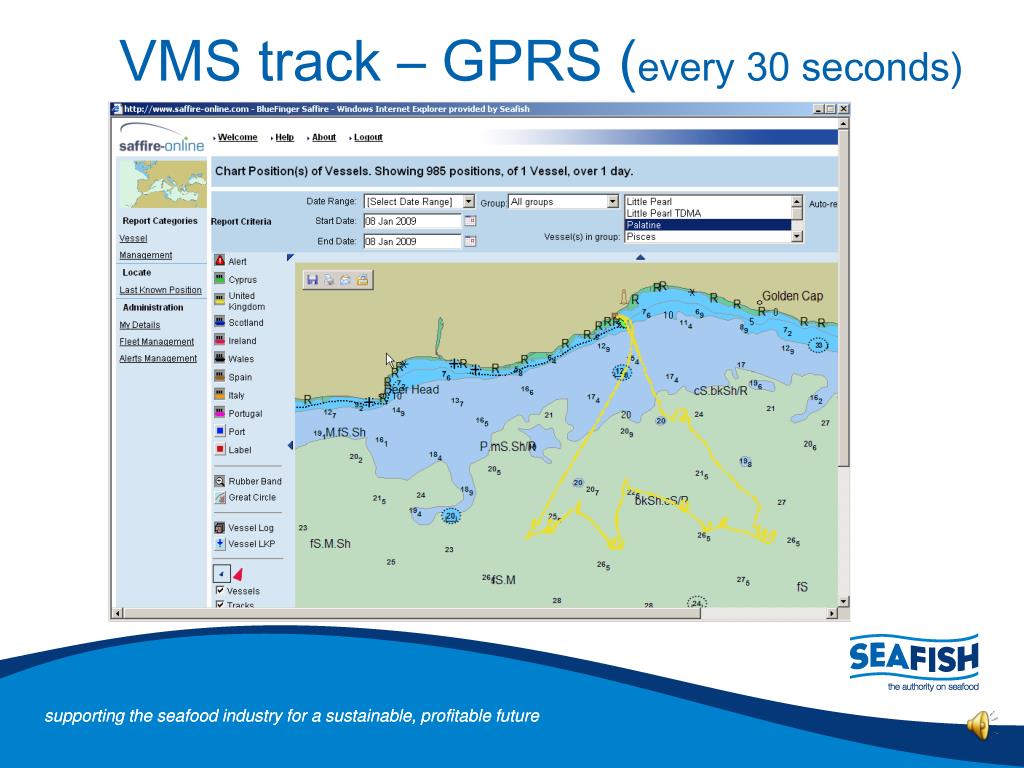Click the Ireland vessel icon

pyautogui.click(x=220, y=340)
